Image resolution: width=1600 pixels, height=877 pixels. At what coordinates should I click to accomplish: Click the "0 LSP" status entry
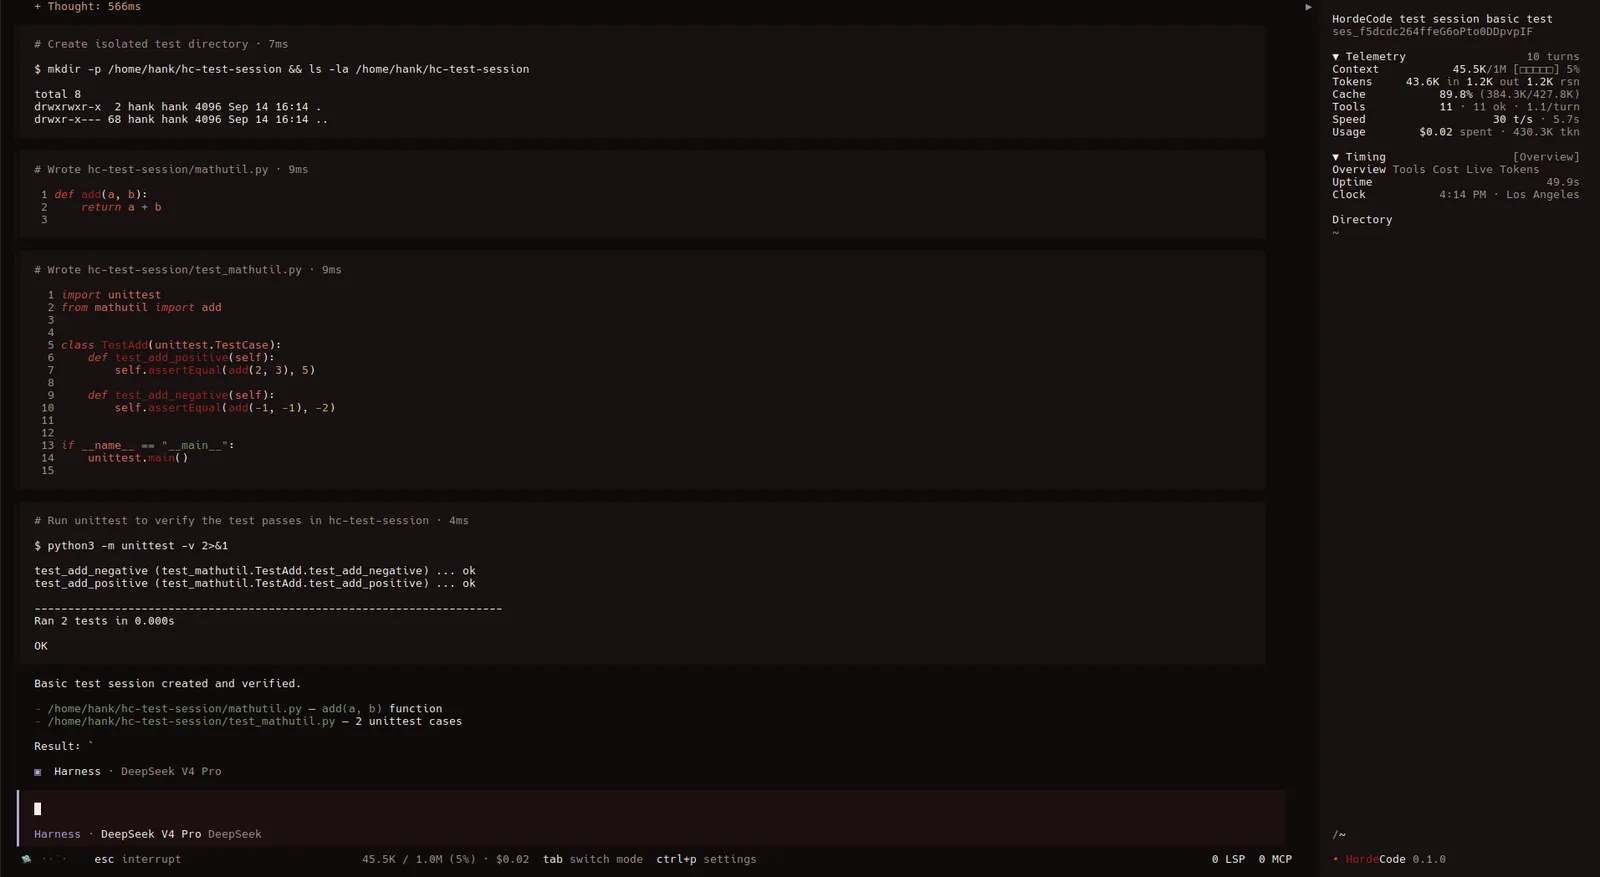click(1228, 859)
